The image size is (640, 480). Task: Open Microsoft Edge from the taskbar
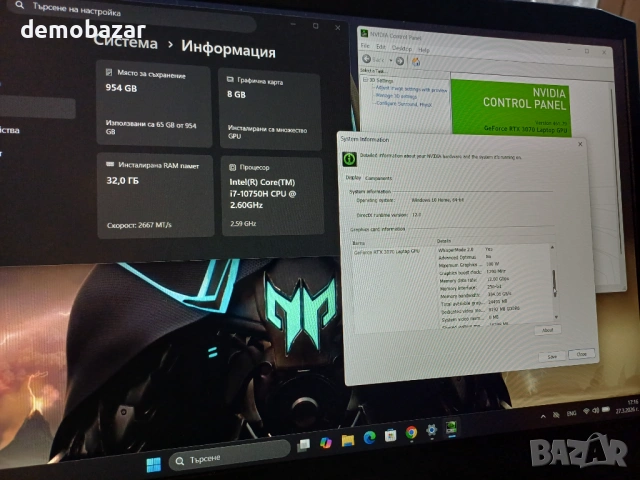point(370,438)
